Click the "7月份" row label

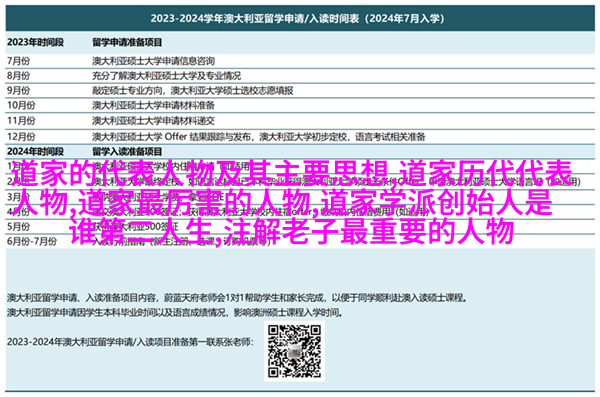pos(18,60)
